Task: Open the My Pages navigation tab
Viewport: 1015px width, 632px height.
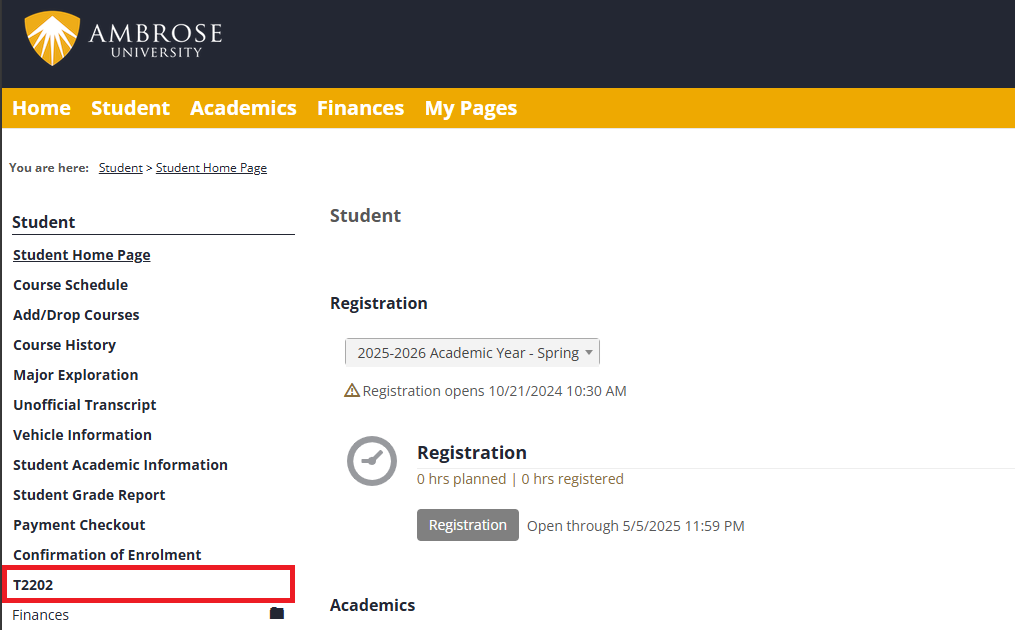Action: (470, 108)
